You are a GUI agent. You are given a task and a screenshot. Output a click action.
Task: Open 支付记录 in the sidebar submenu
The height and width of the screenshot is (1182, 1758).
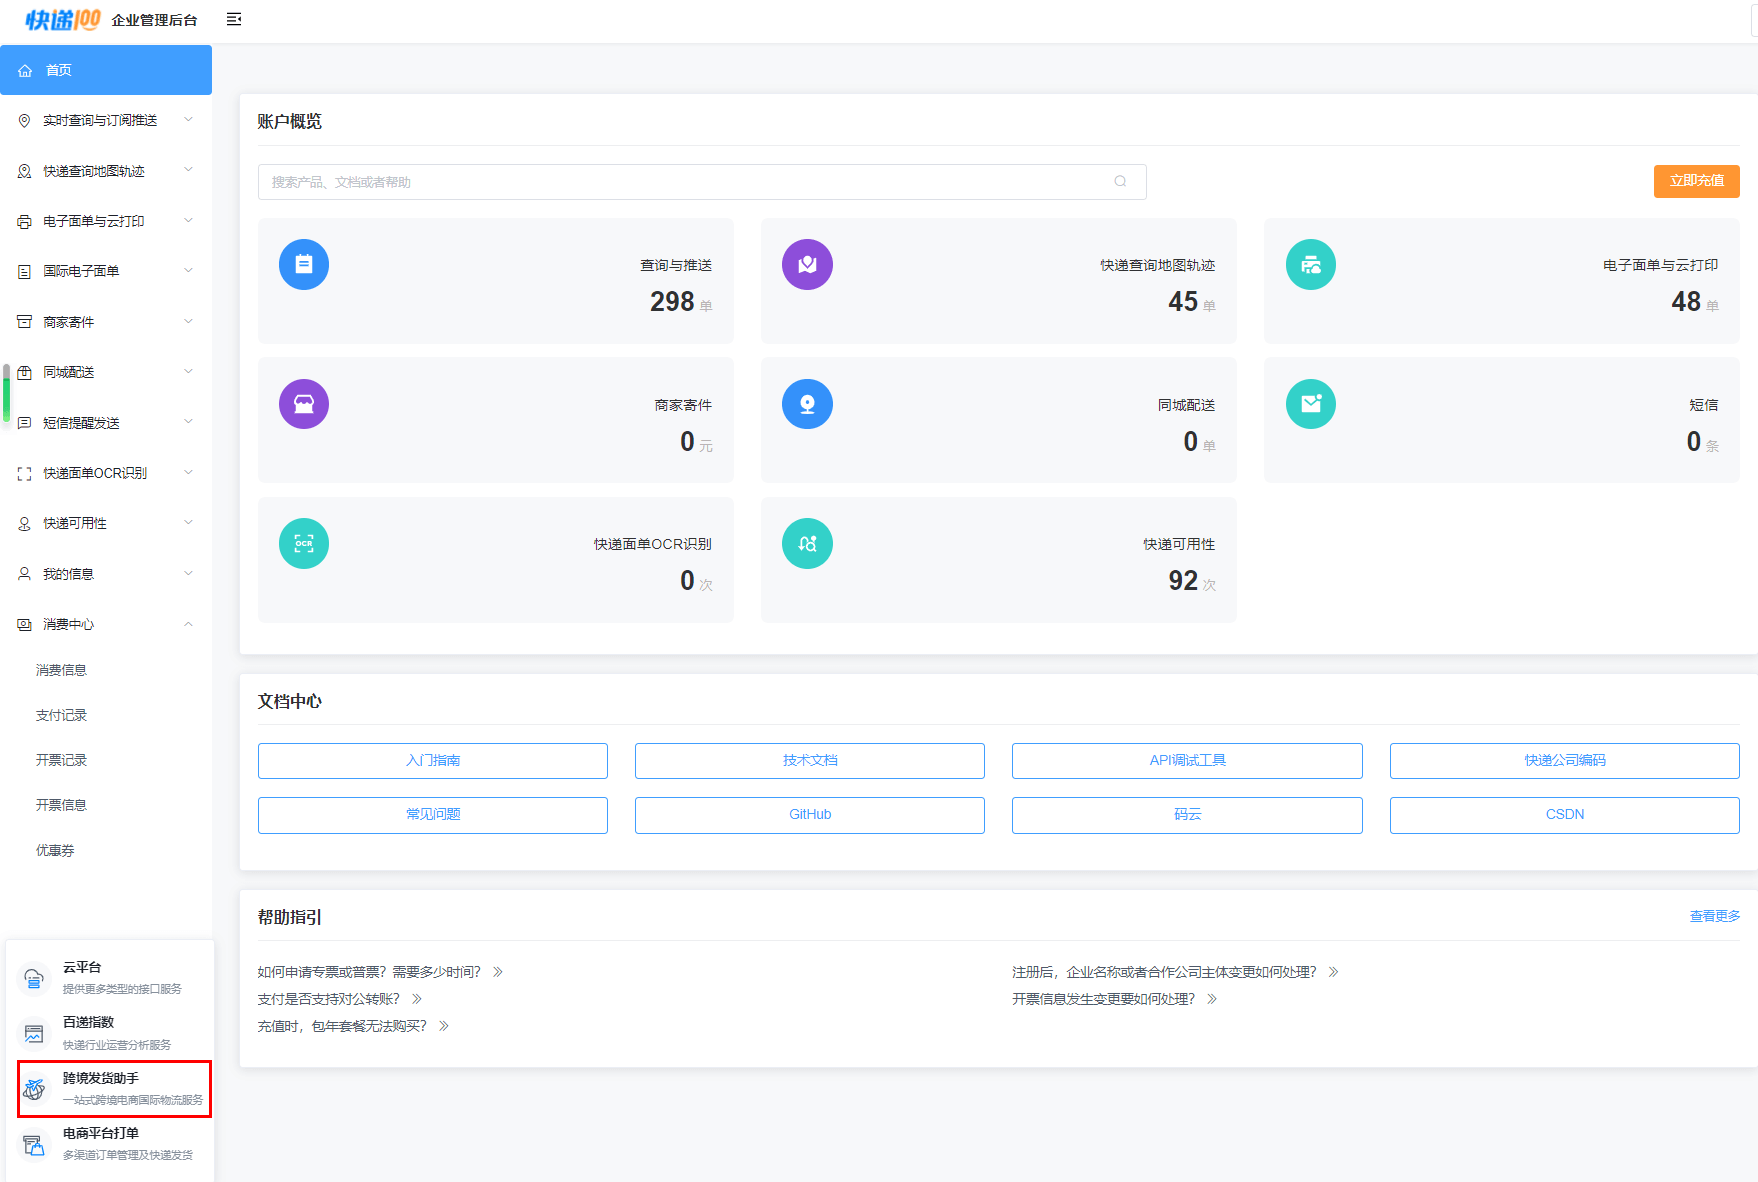pyautogui.click(x=62, y=715)
